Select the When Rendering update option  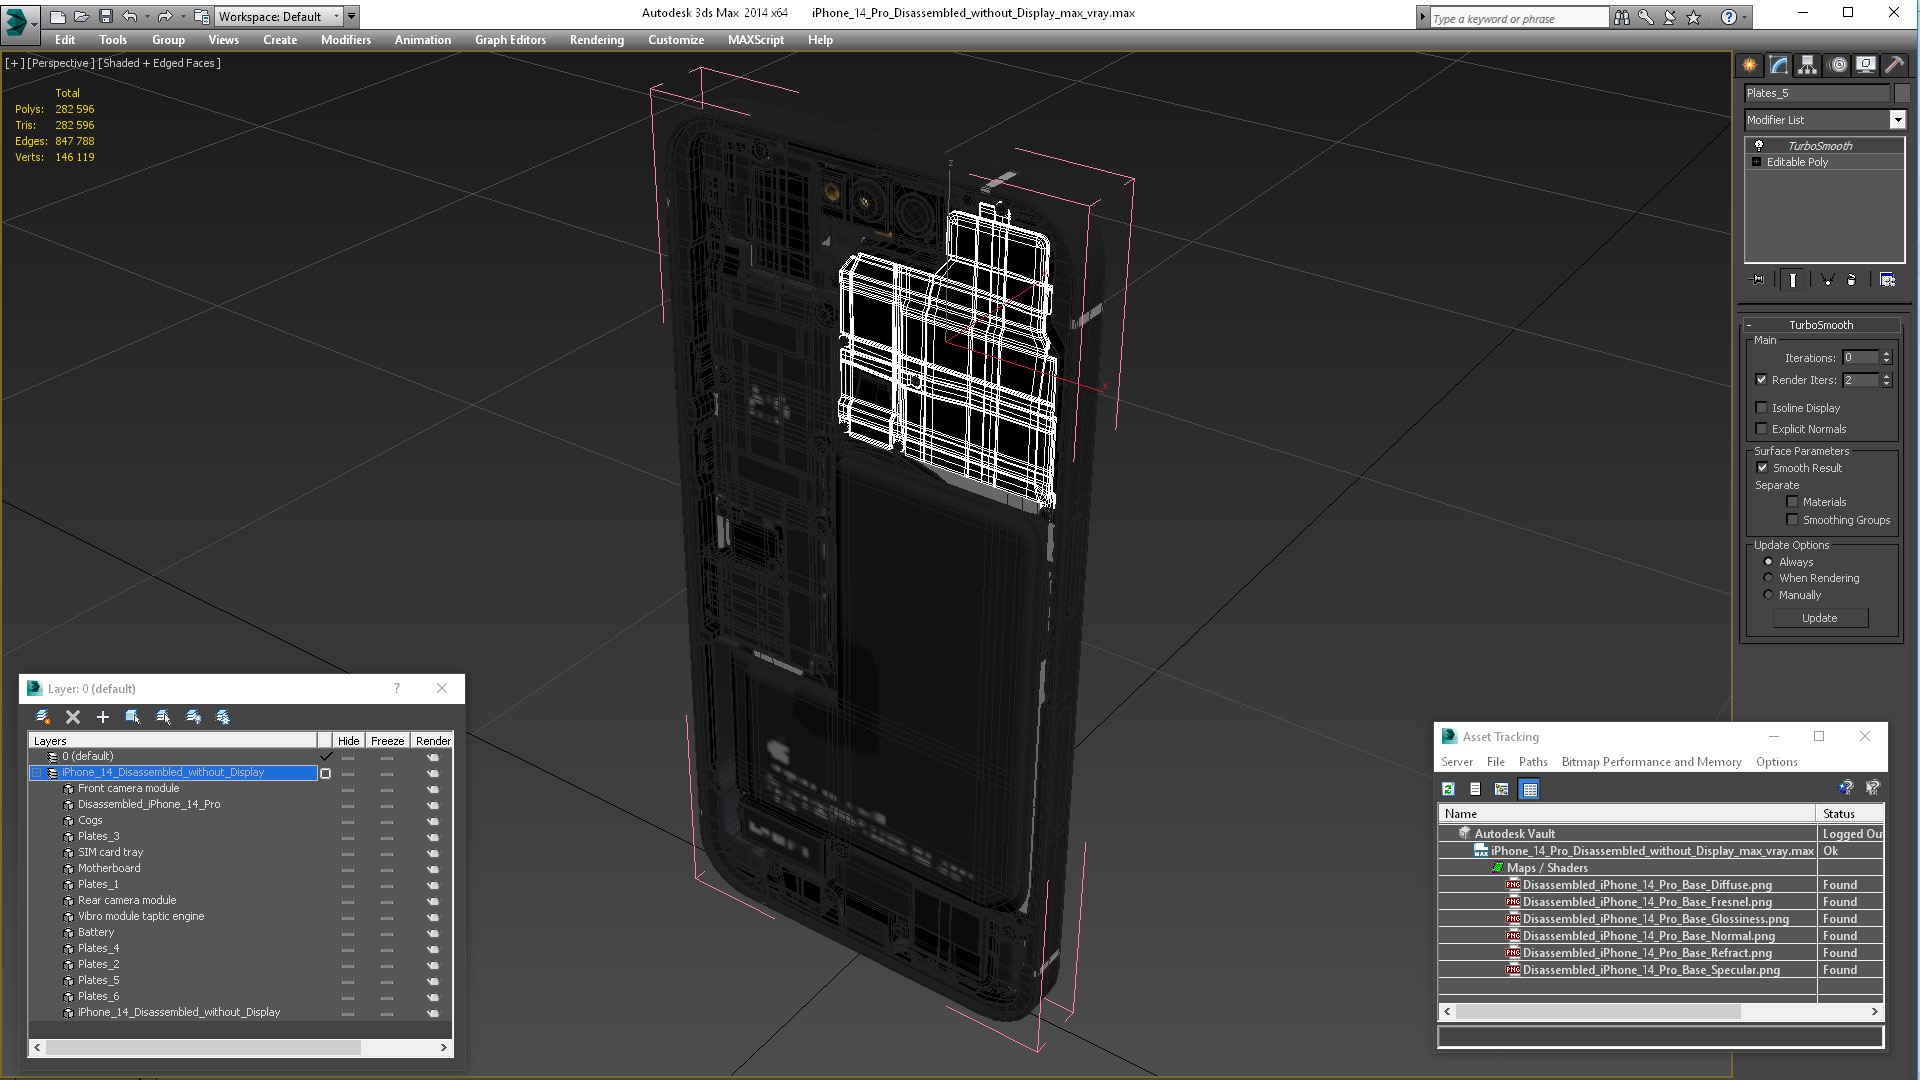1768,578
